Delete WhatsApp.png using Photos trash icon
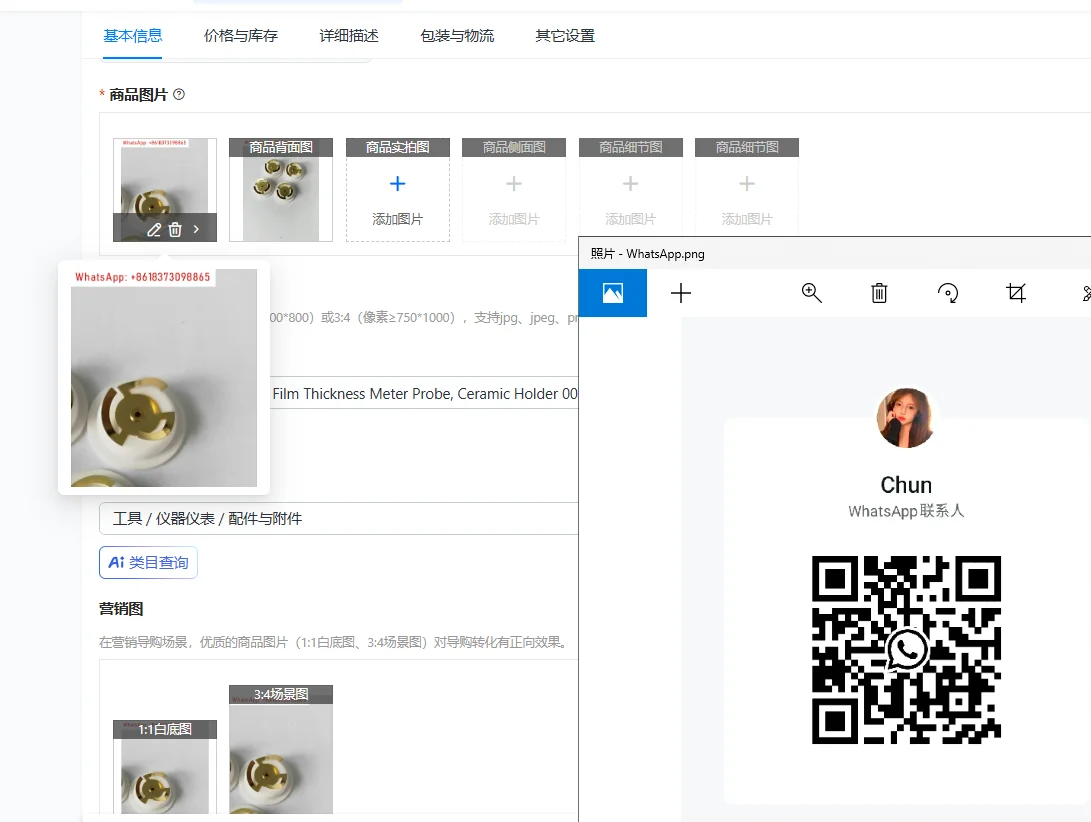The image size is (1091, 822). pyautogui.click(x=879, y=293)
